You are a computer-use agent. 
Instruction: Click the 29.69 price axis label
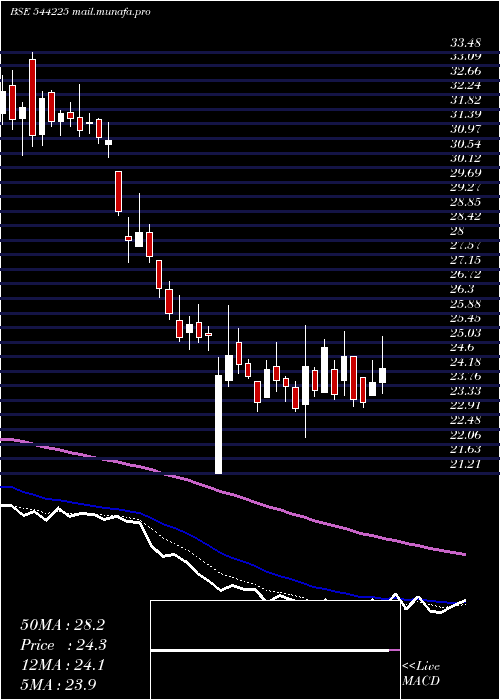(x=466, y=173)
